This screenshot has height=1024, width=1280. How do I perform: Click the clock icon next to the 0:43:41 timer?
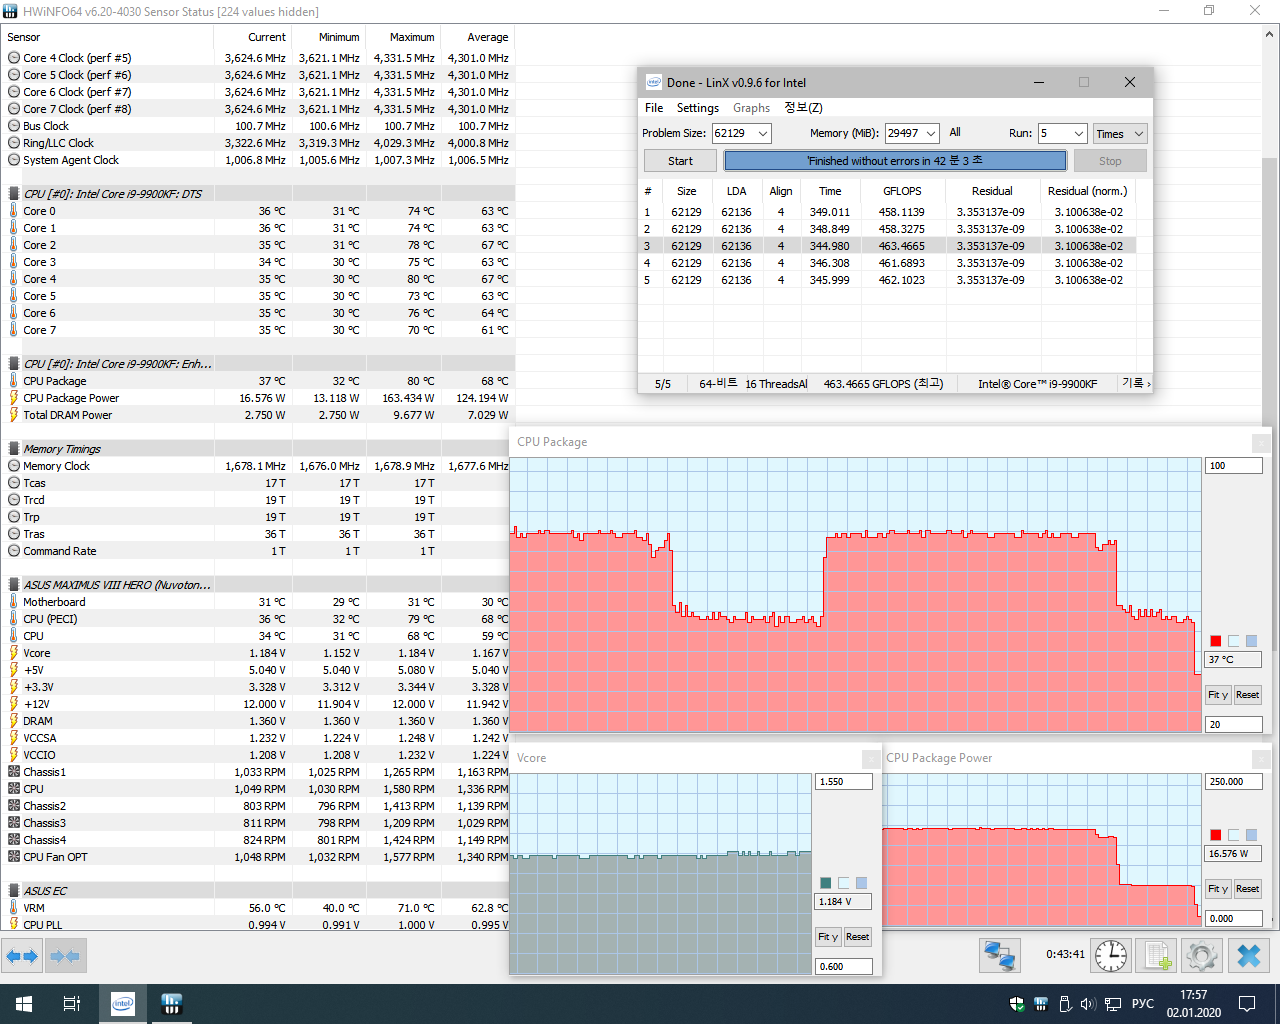point(1110,956)
